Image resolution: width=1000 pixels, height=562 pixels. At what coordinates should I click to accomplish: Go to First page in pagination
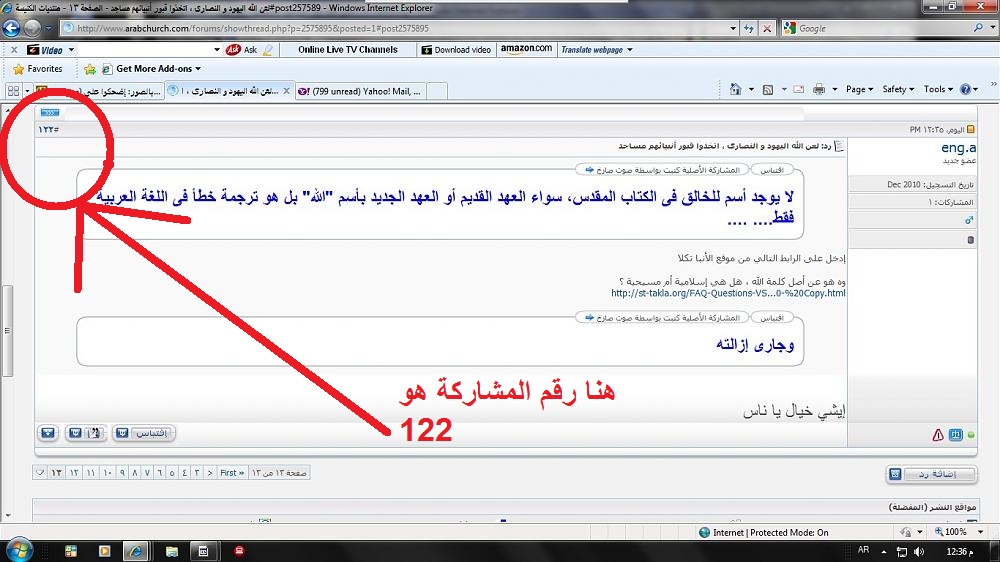pos(232,472)
